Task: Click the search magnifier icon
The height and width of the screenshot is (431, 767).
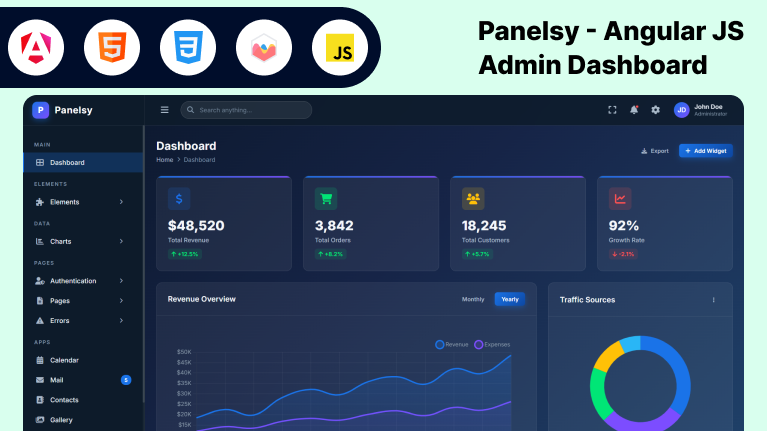Action: click(x=190, y=110)
